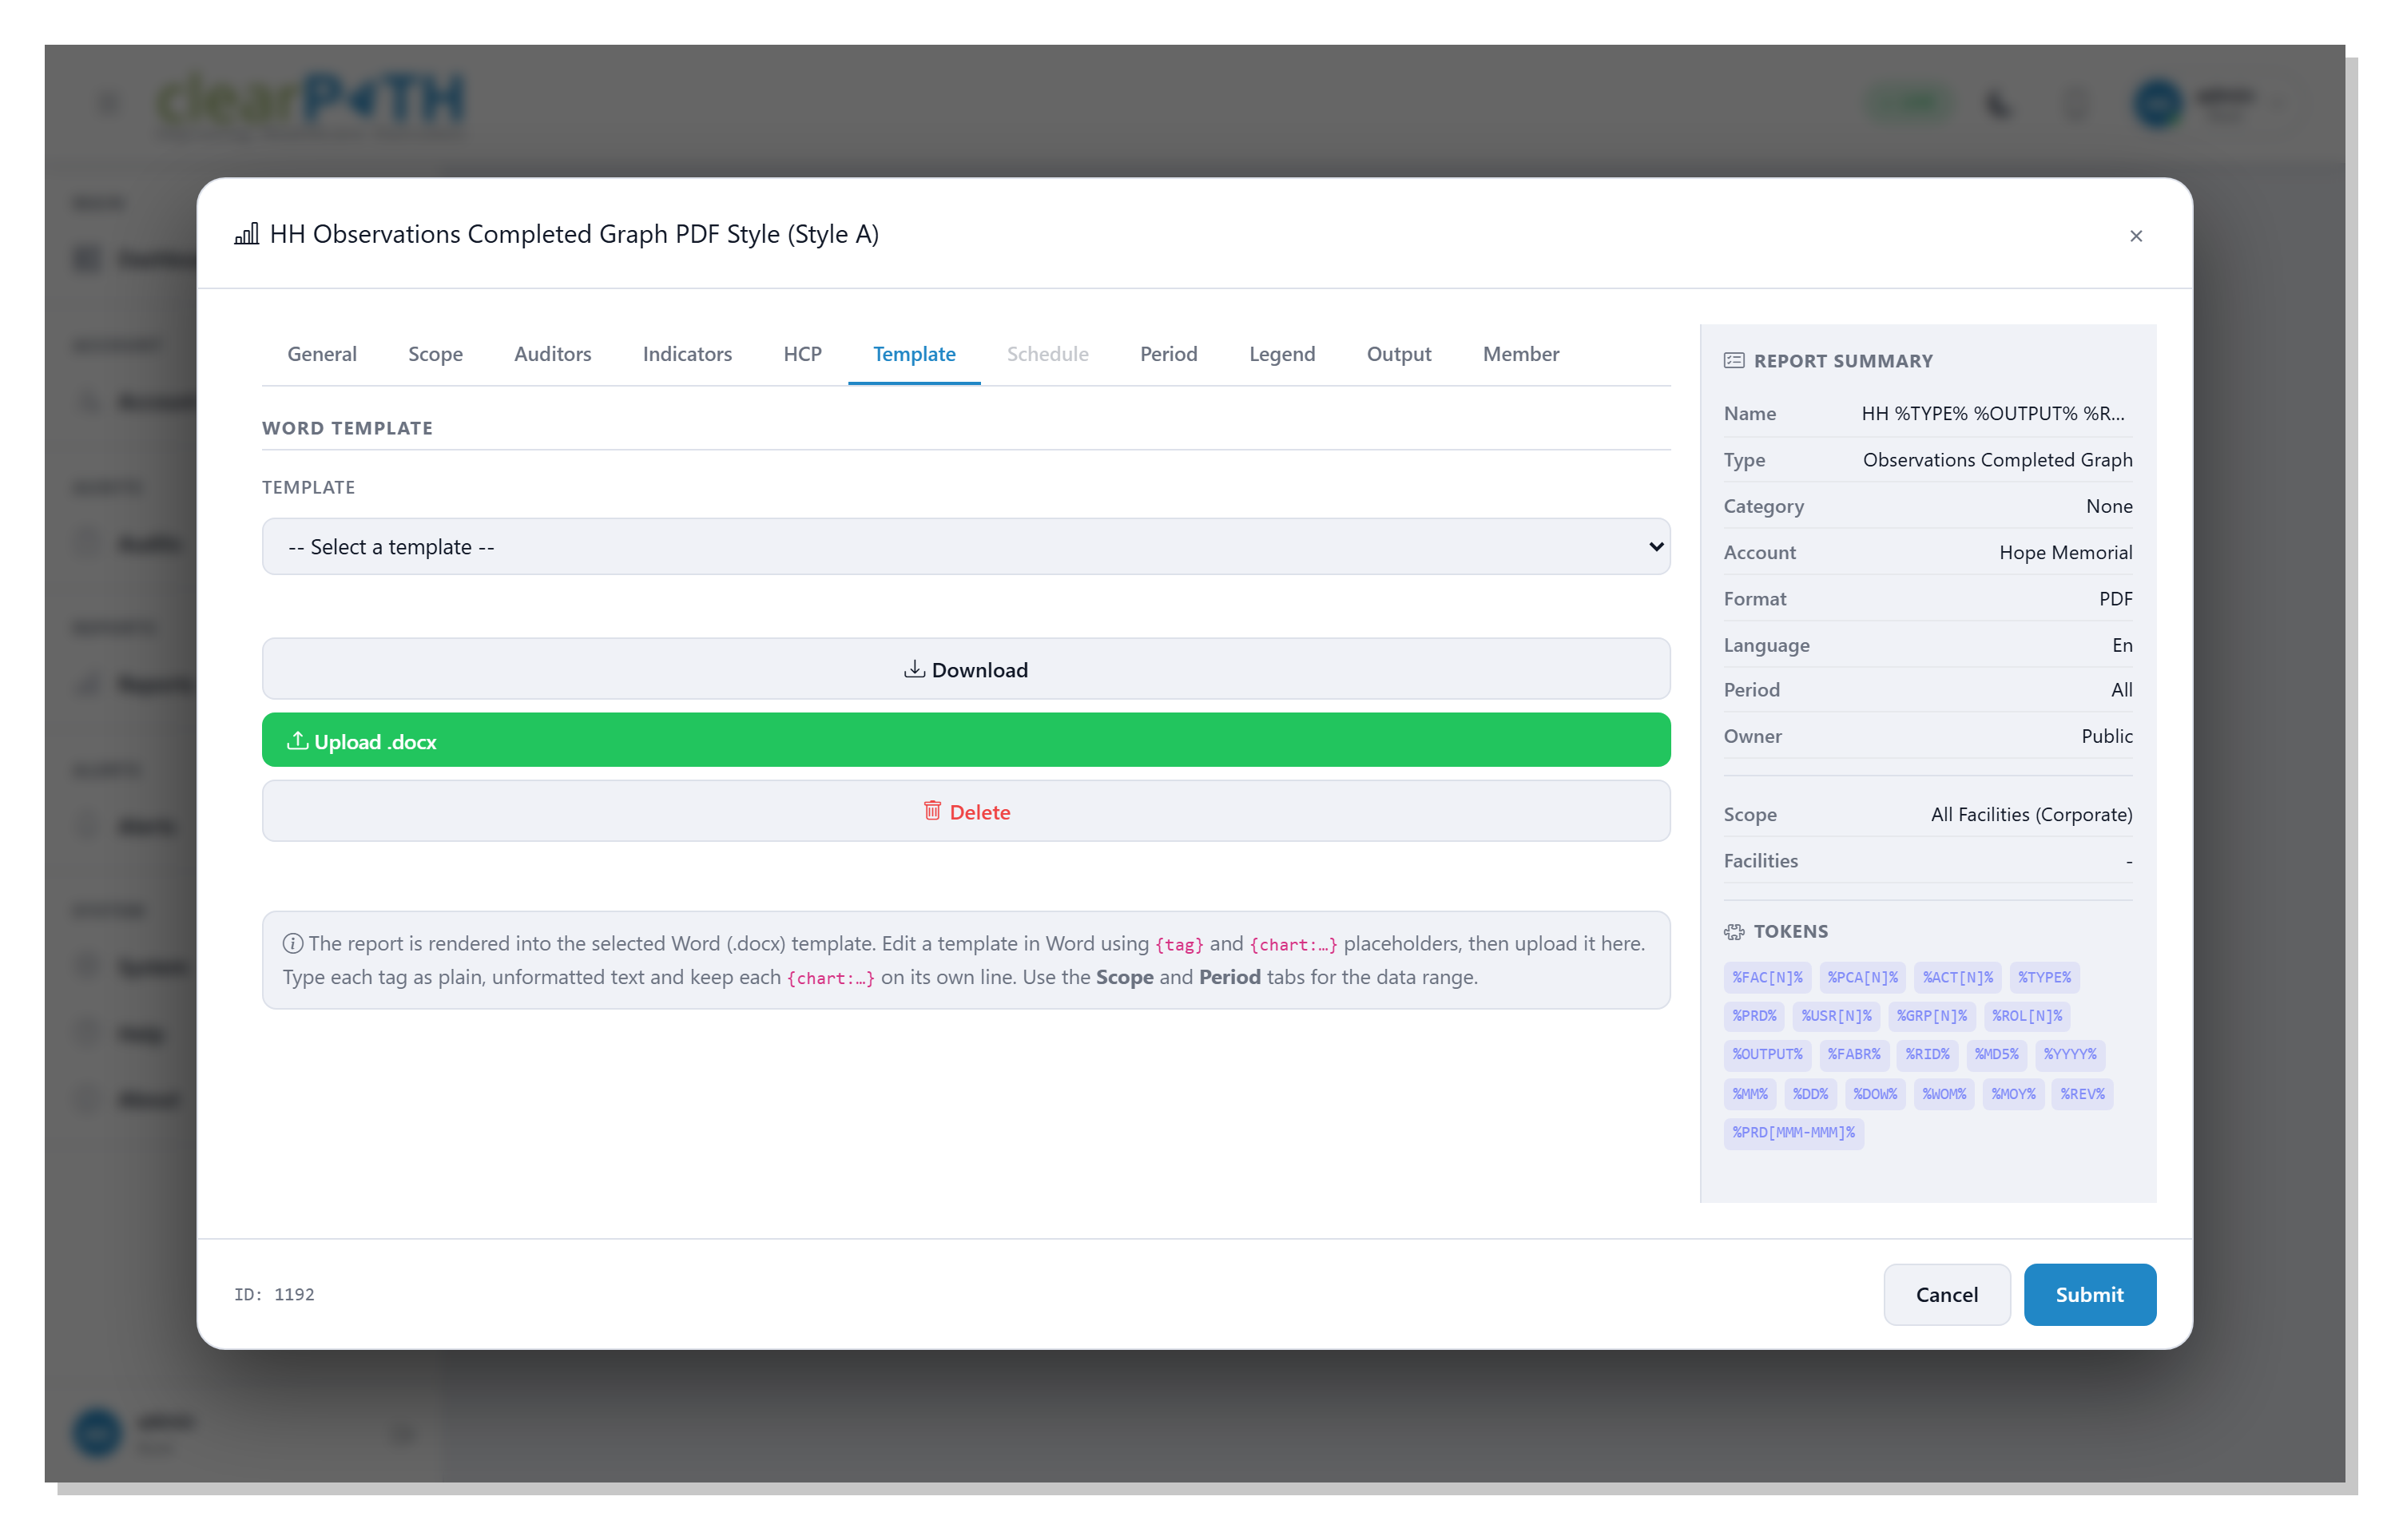Select the %REV% token

click(2082, 1093)
